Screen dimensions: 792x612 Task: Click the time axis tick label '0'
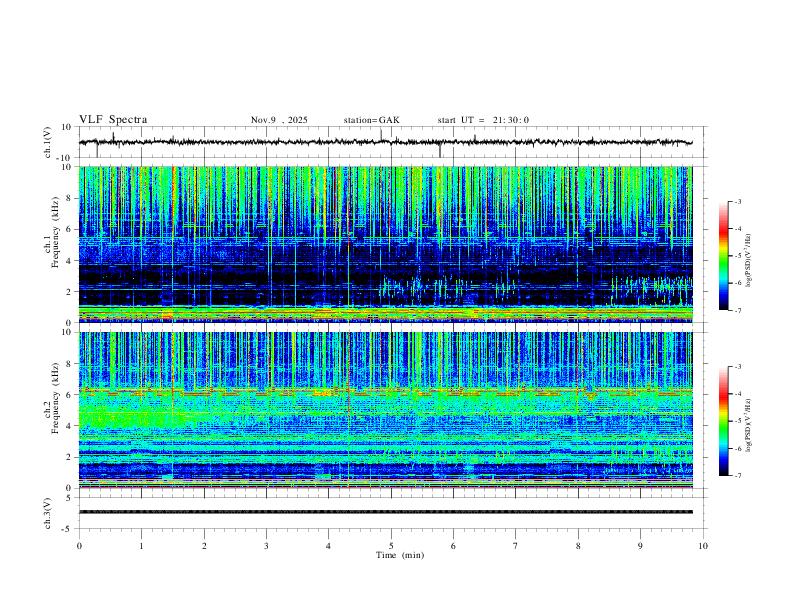click(x=79, y=546)
